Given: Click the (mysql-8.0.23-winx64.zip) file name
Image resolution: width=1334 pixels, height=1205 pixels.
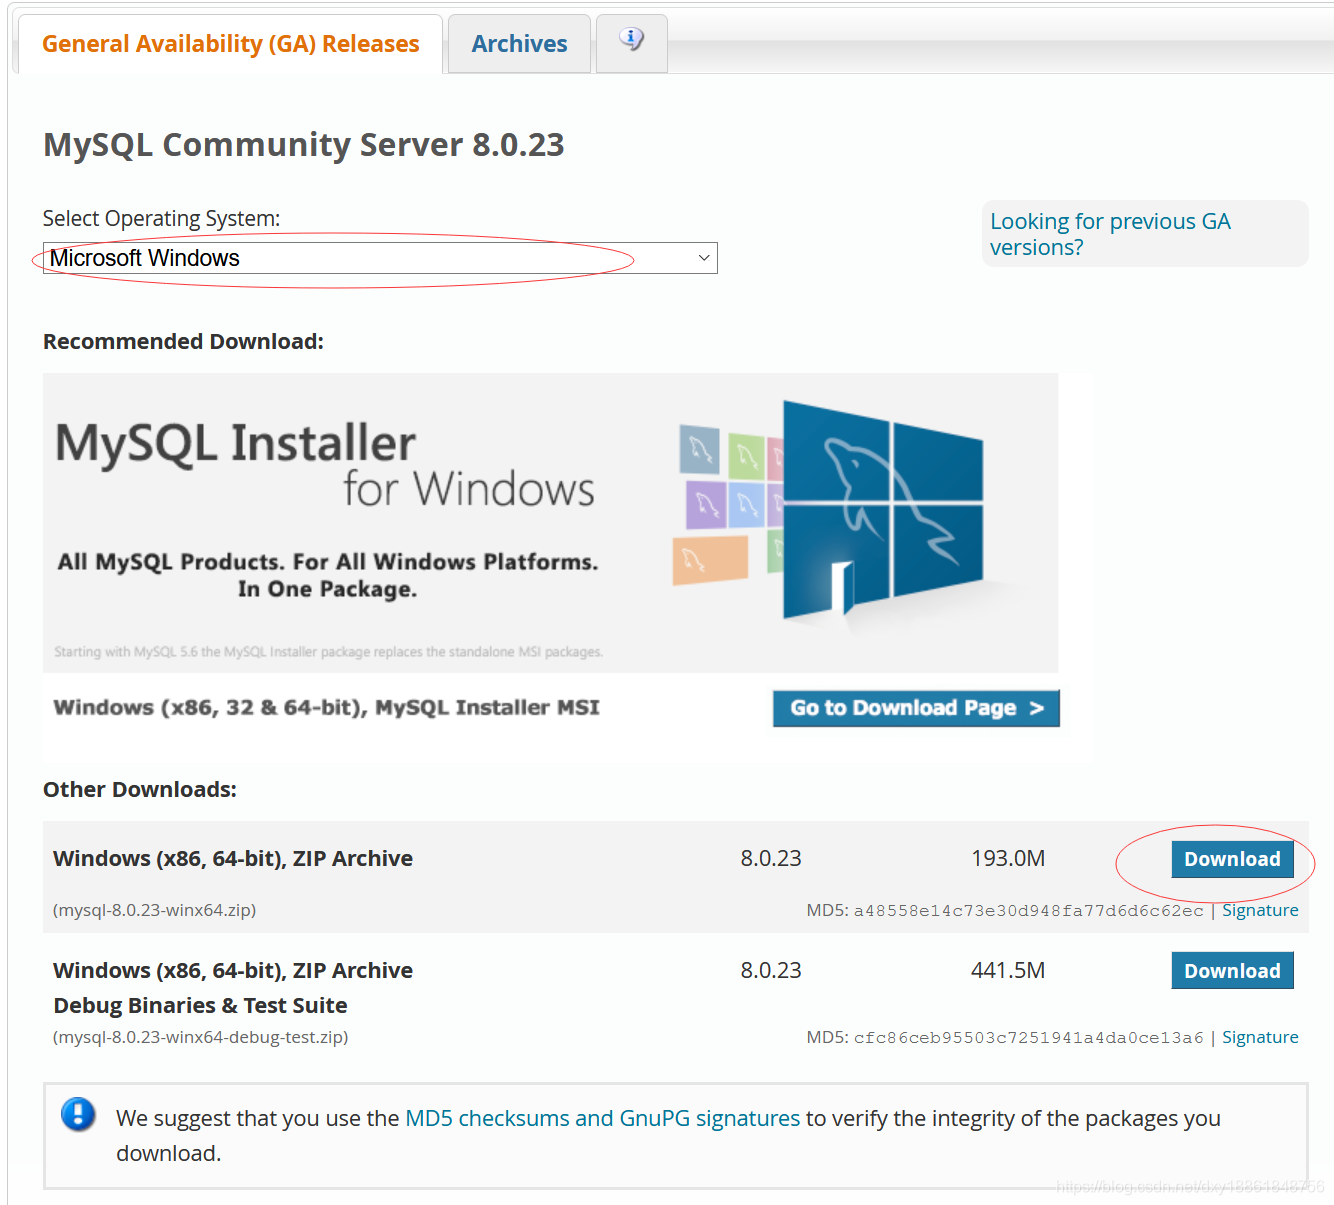Looking at the screenshot, I should 155,910.
